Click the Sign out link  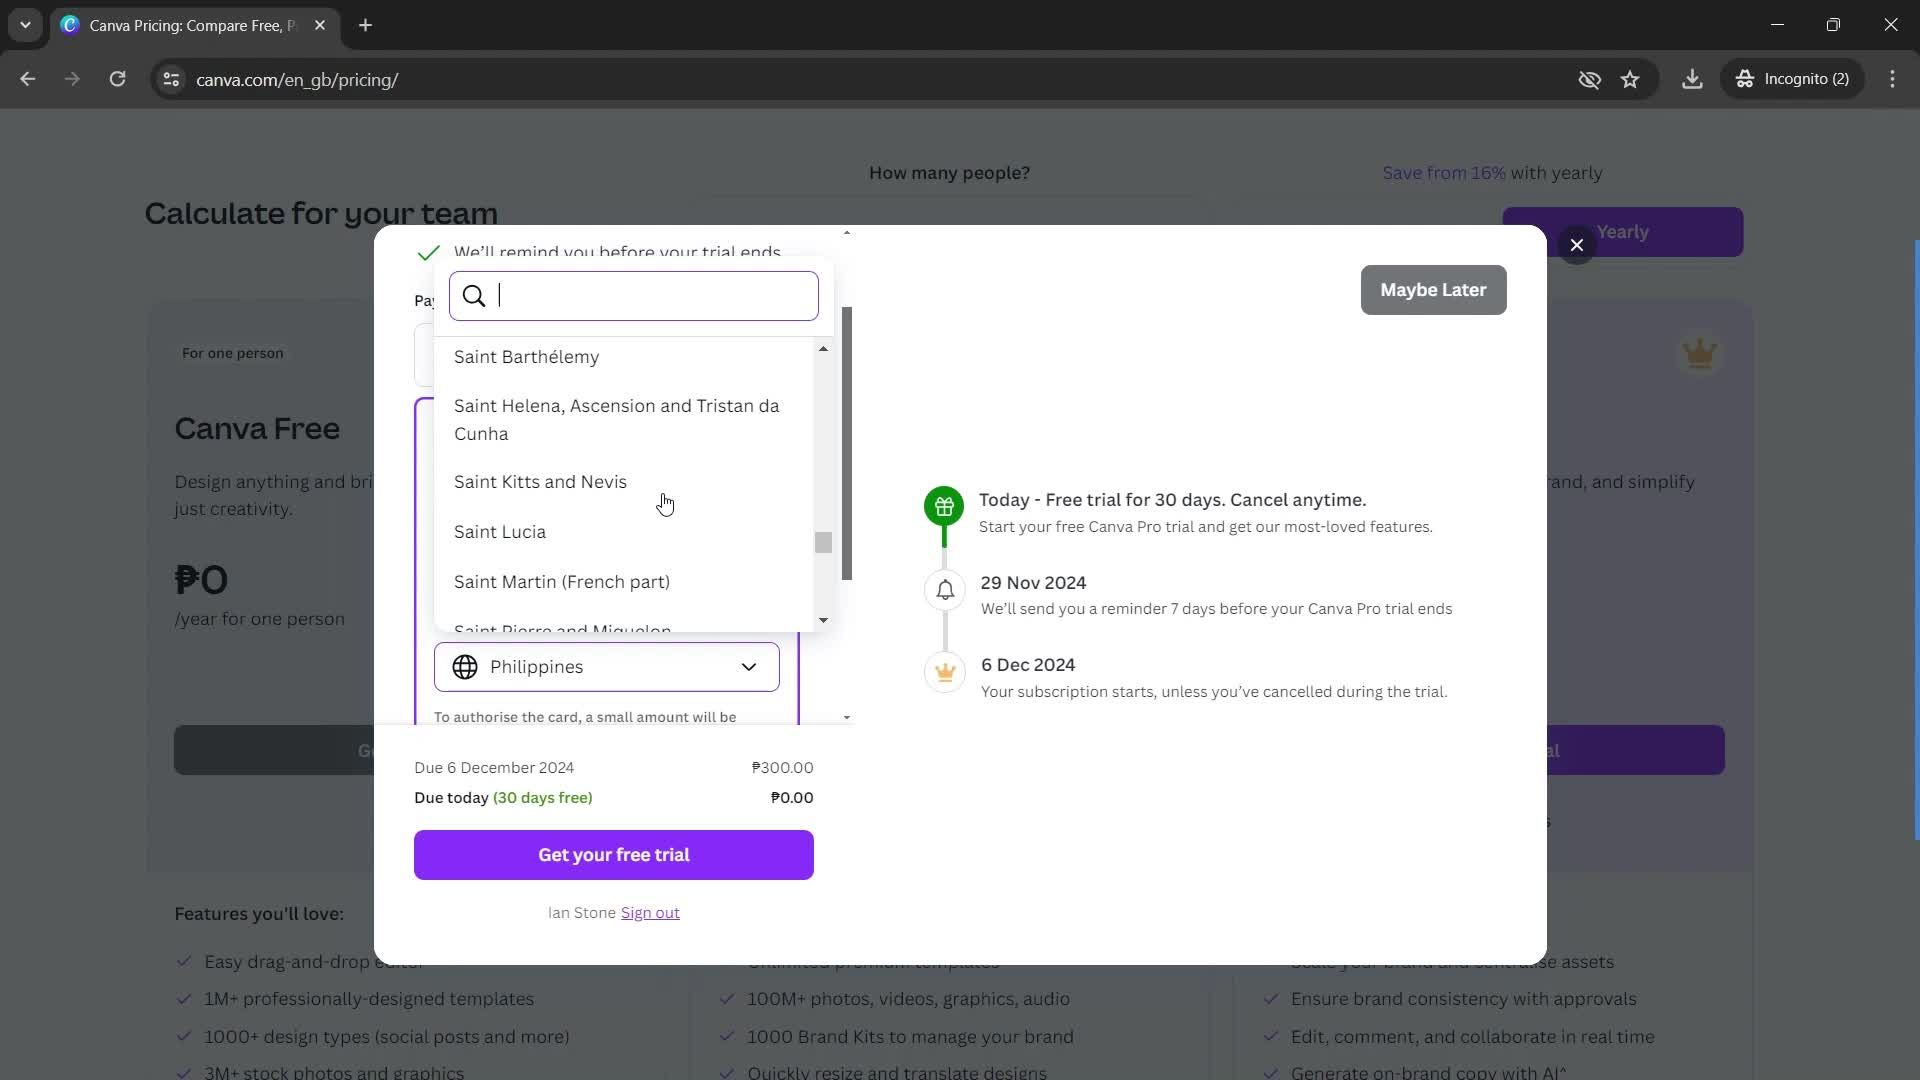tap(650, 913)
